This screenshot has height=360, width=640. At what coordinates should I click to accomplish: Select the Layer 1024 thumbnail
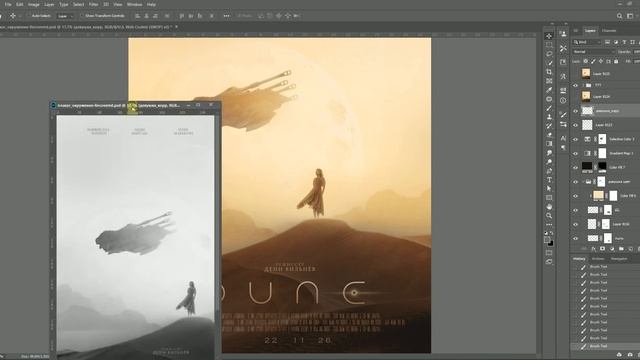click(586, 96)
